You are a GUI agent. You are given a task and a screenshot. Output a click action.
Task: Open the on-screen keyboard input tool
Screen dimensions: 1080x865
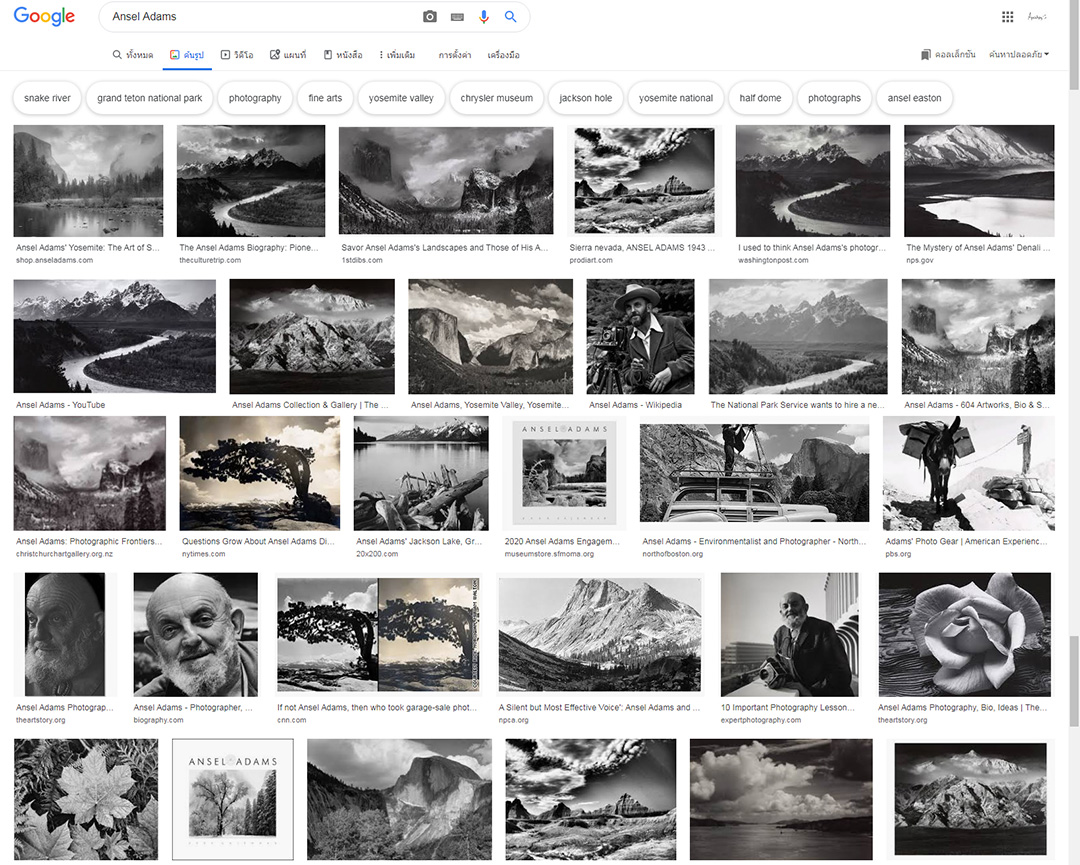(x=457, y=17)
